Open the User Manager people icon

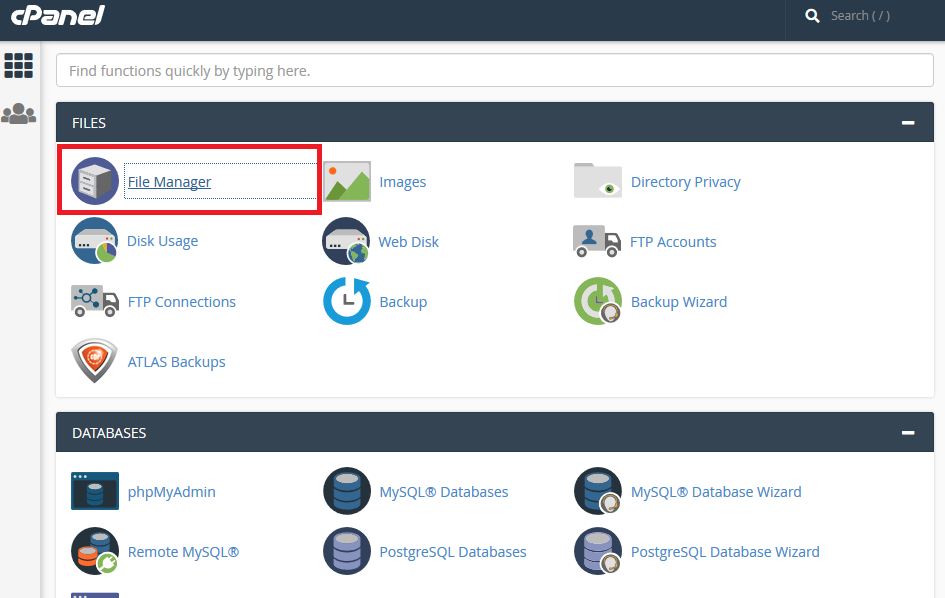click(19, 113)
